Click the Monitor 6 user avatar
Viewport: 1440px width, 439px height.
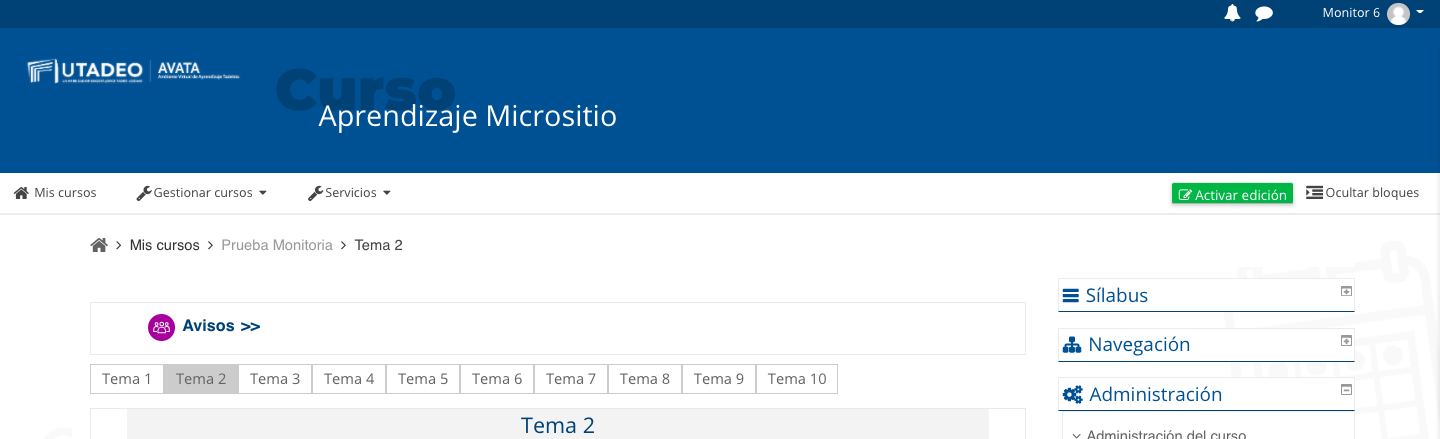1398,14
